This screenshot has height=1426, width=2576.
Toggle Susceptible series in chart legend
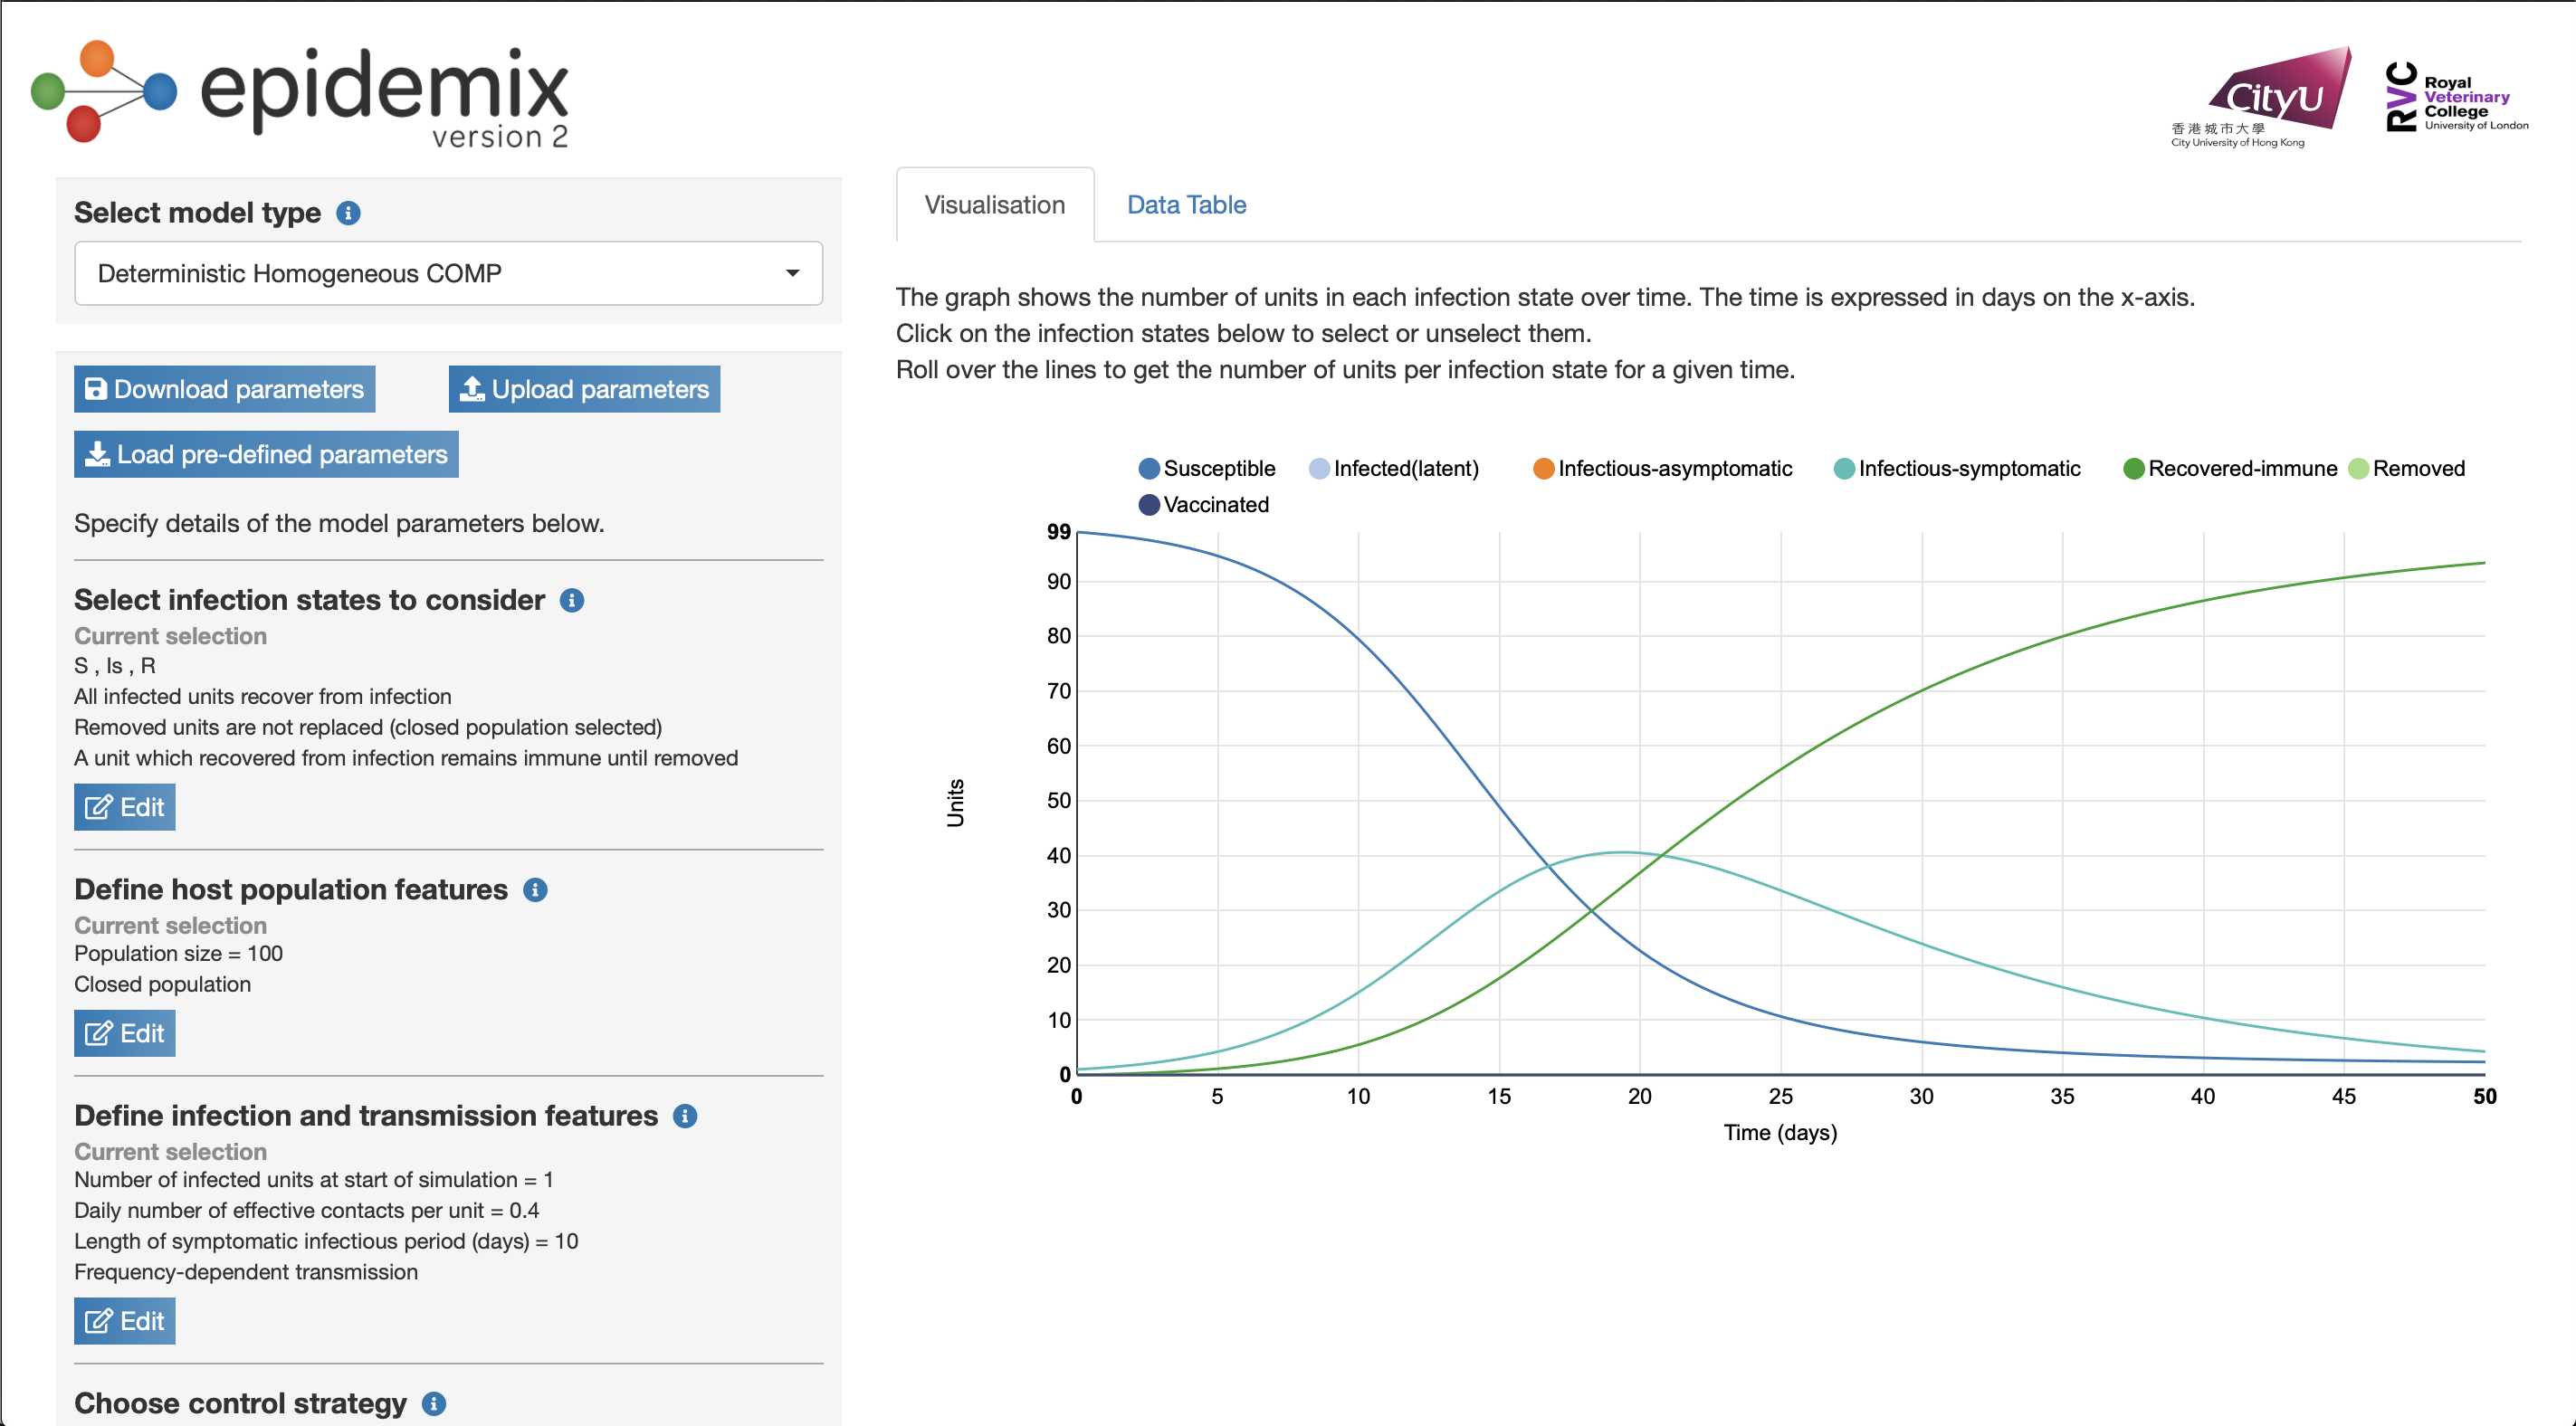tap(1207, 469)
